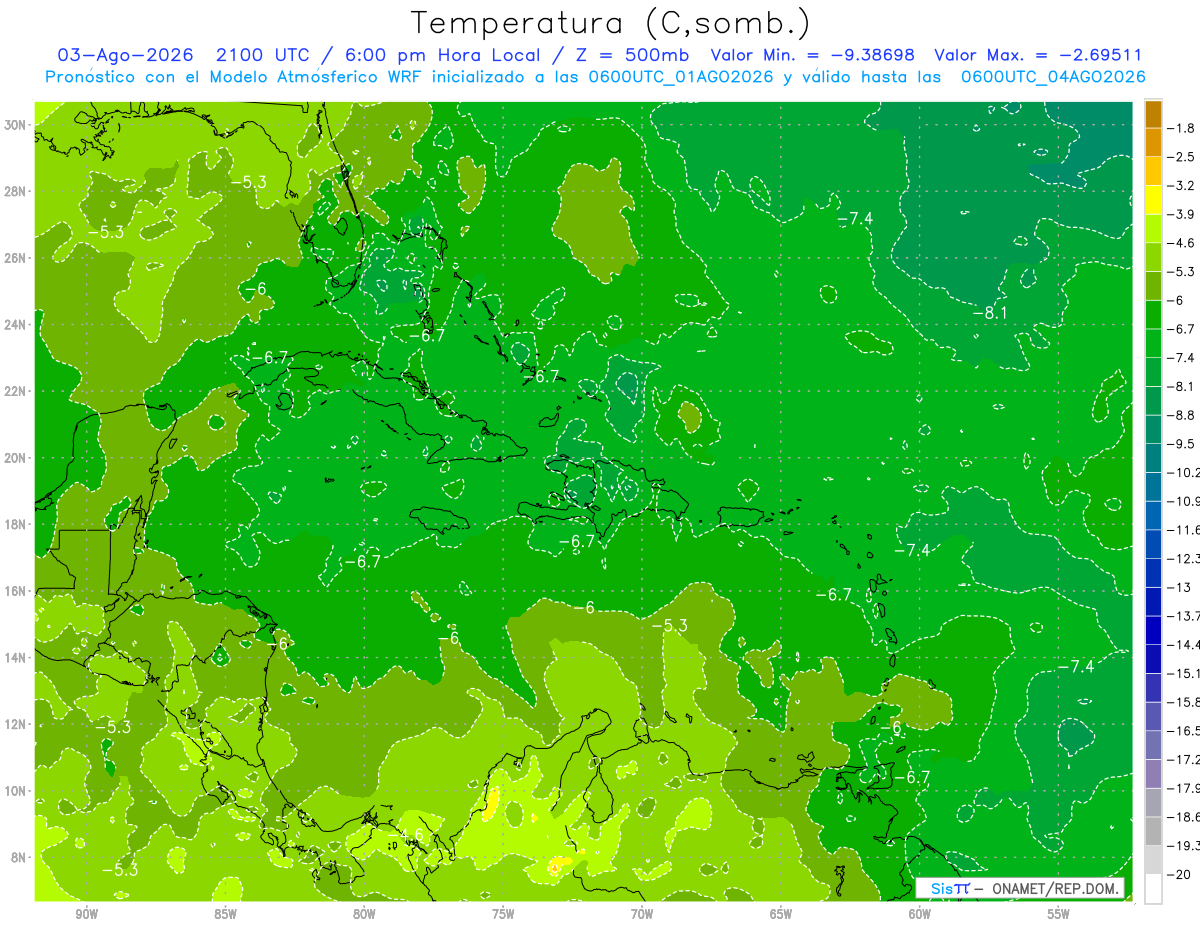Click the '-18.6' colorbar label
The width and height of the screenshot is (1200, 927).
pyautogui.click(x=1183, y=817)
